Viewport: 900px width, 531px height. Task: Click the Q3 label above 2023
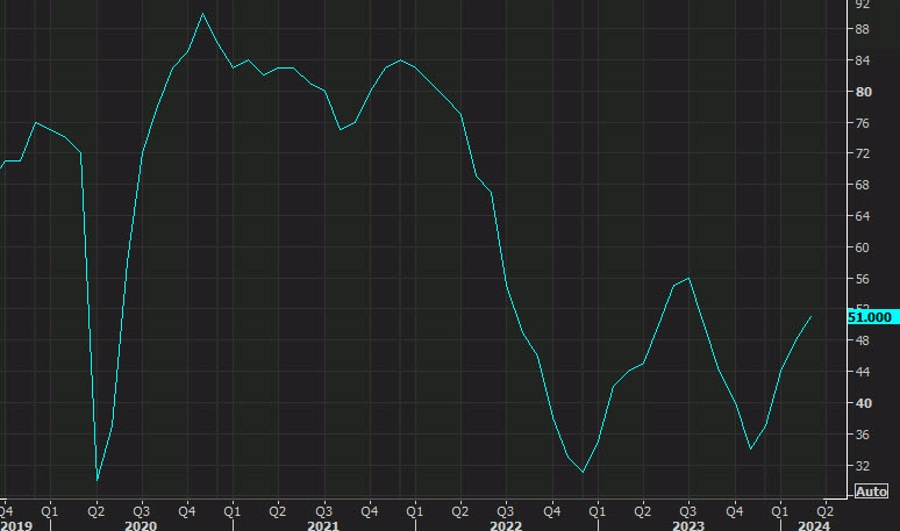(x=688, y=511)
